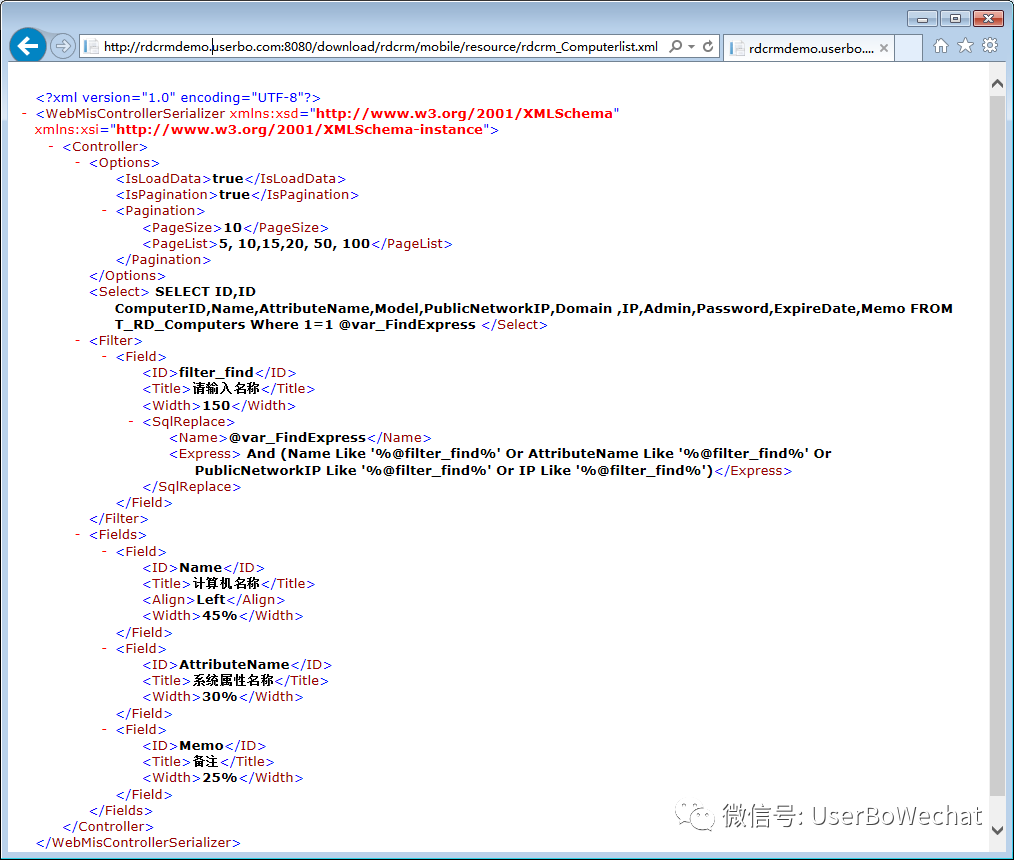Collapse the Pagination node
The height and width of the screenshot is (860, 1014).
click(104, 211)
